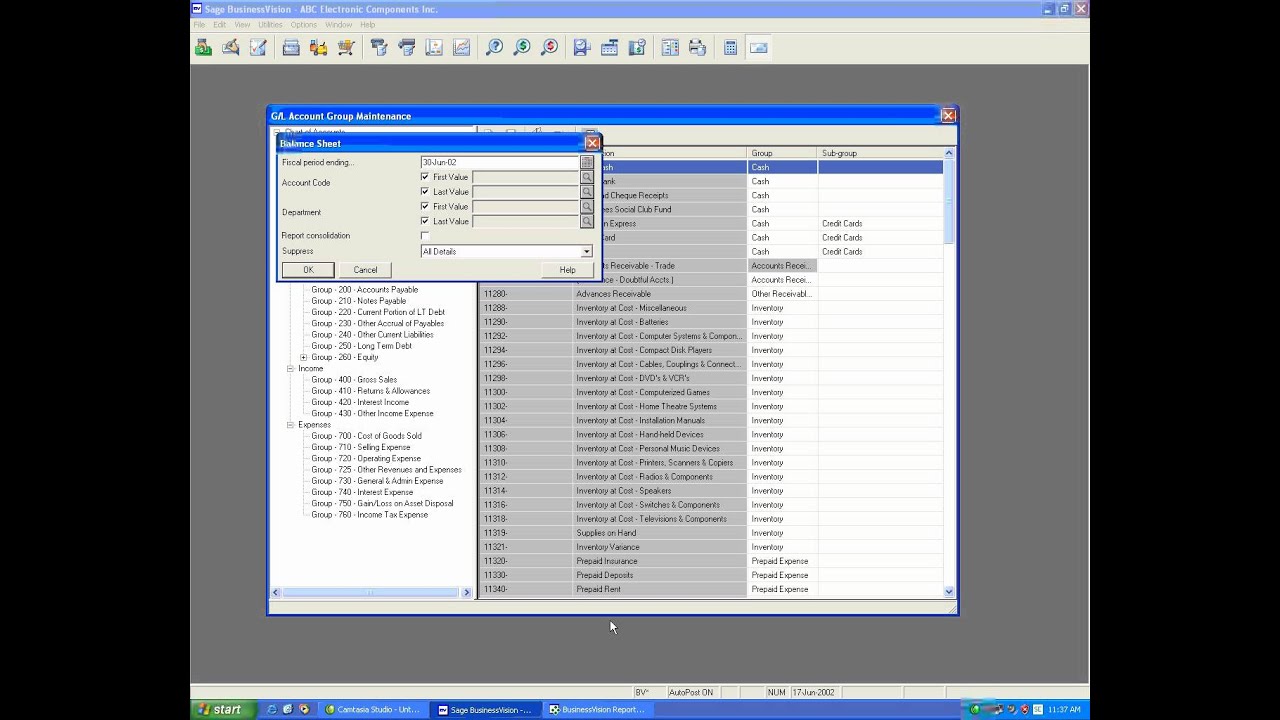1280x720 pixels.
Task: Click the money bag toolbar icon
Action: [203, 47]
